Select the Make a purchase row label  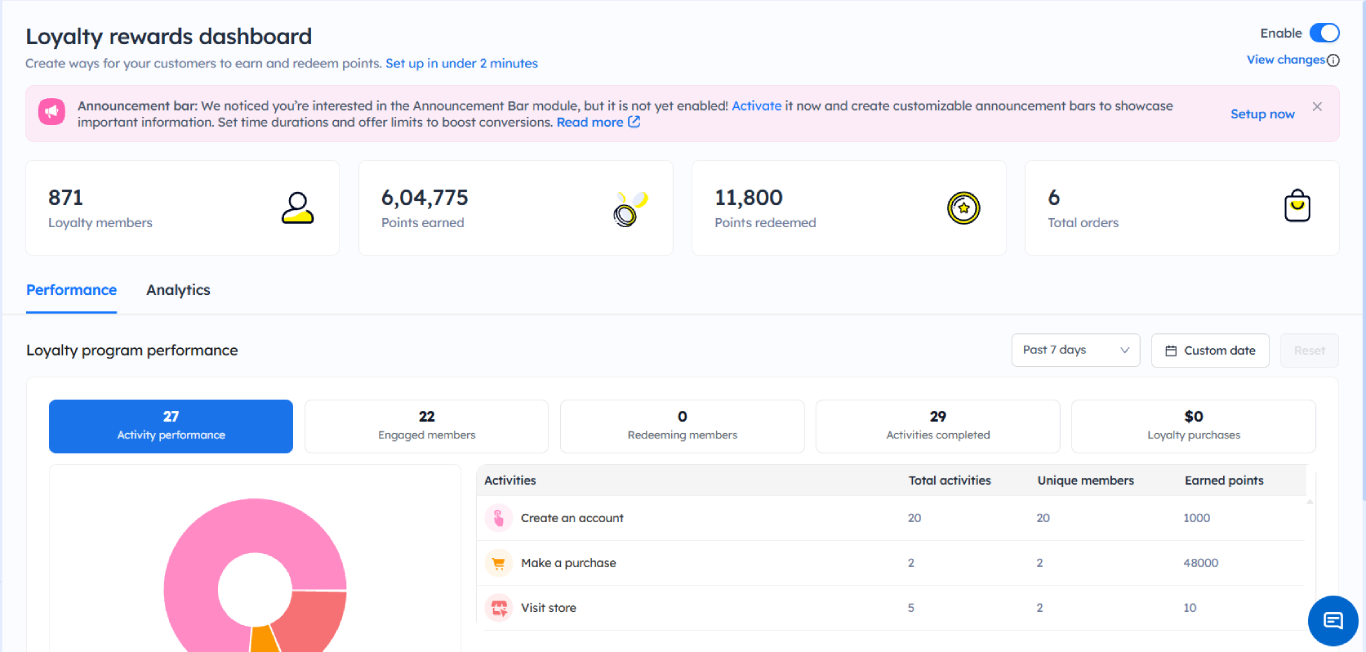pyautogui.click(x=568, y=563)
